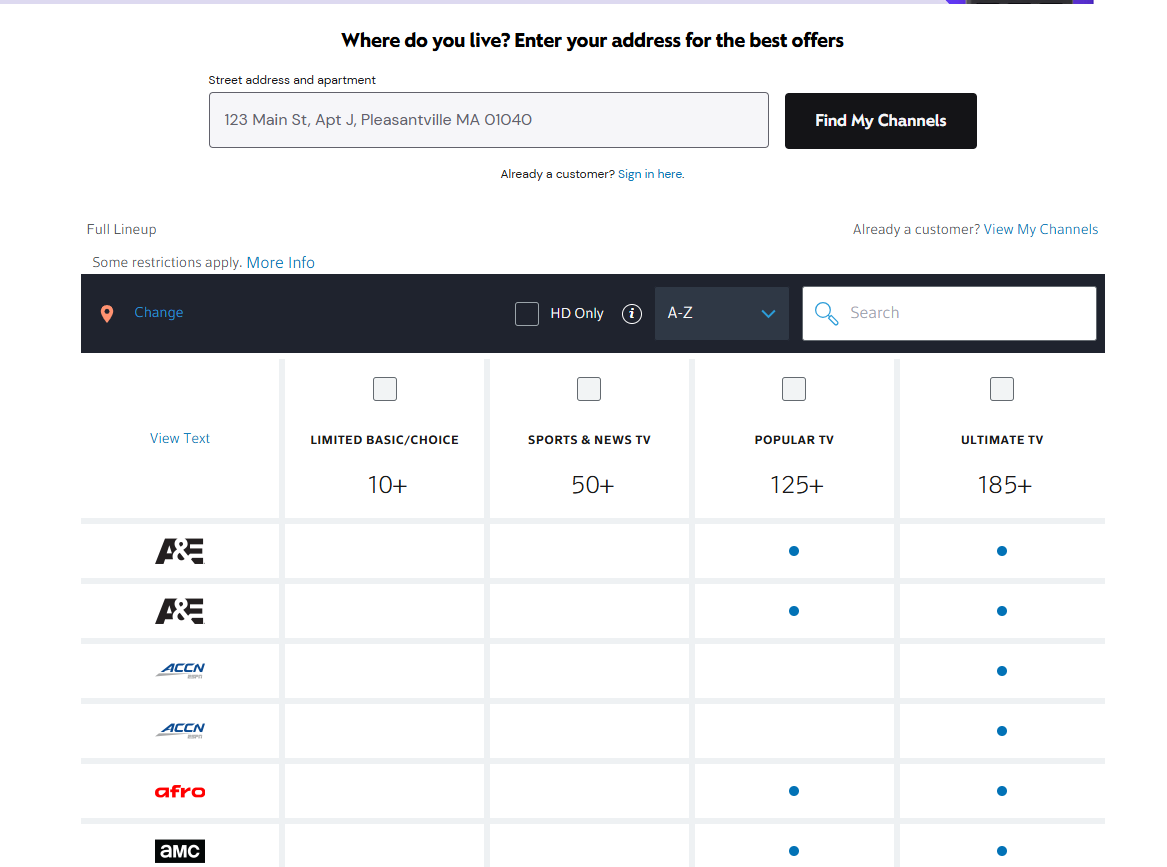Open the A-Z sort dropdown
This screenshot has height=867, width=1167.
(x=721, y=313)
